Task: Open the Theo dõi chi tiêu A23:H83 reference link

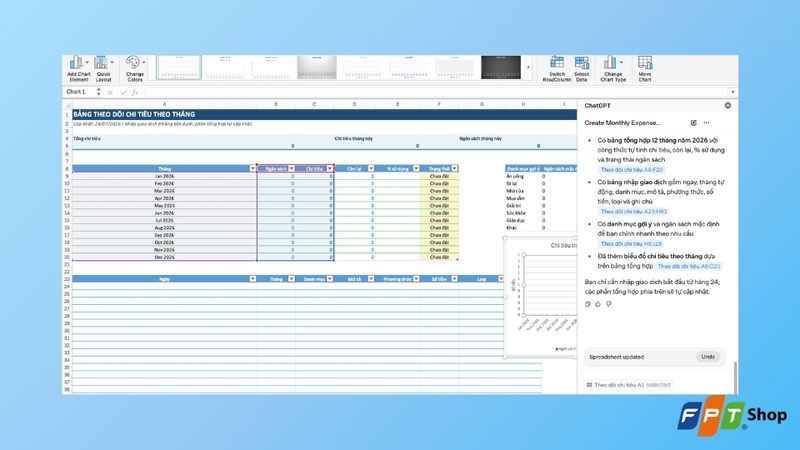Action: click(x=634, y=211)
